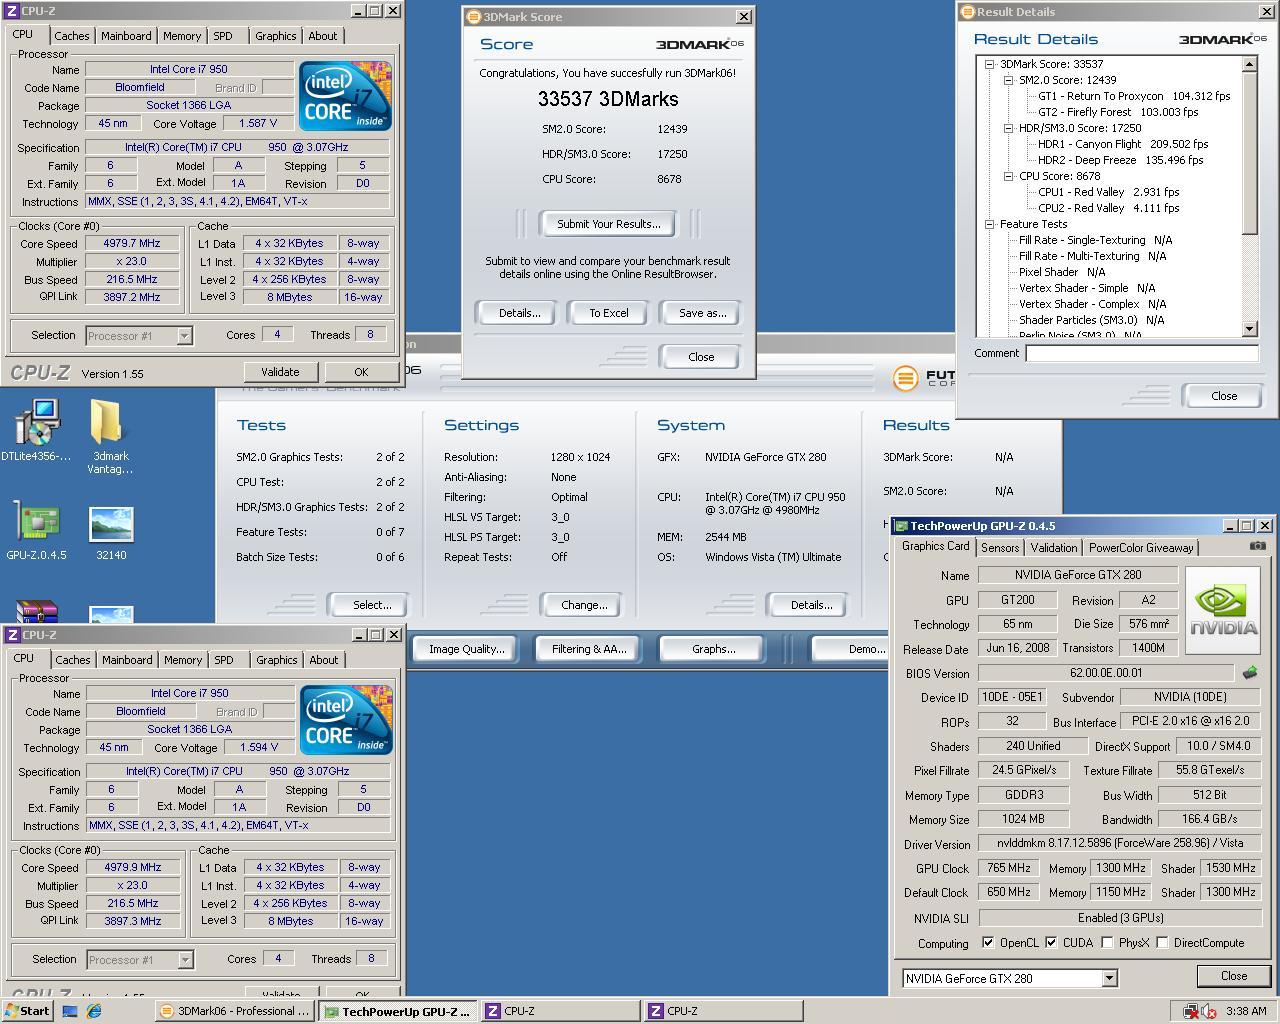Click Filtering & AA button in 3DMark06
The width and height of the screenshot is (1280, 1024).
(589, 649)
